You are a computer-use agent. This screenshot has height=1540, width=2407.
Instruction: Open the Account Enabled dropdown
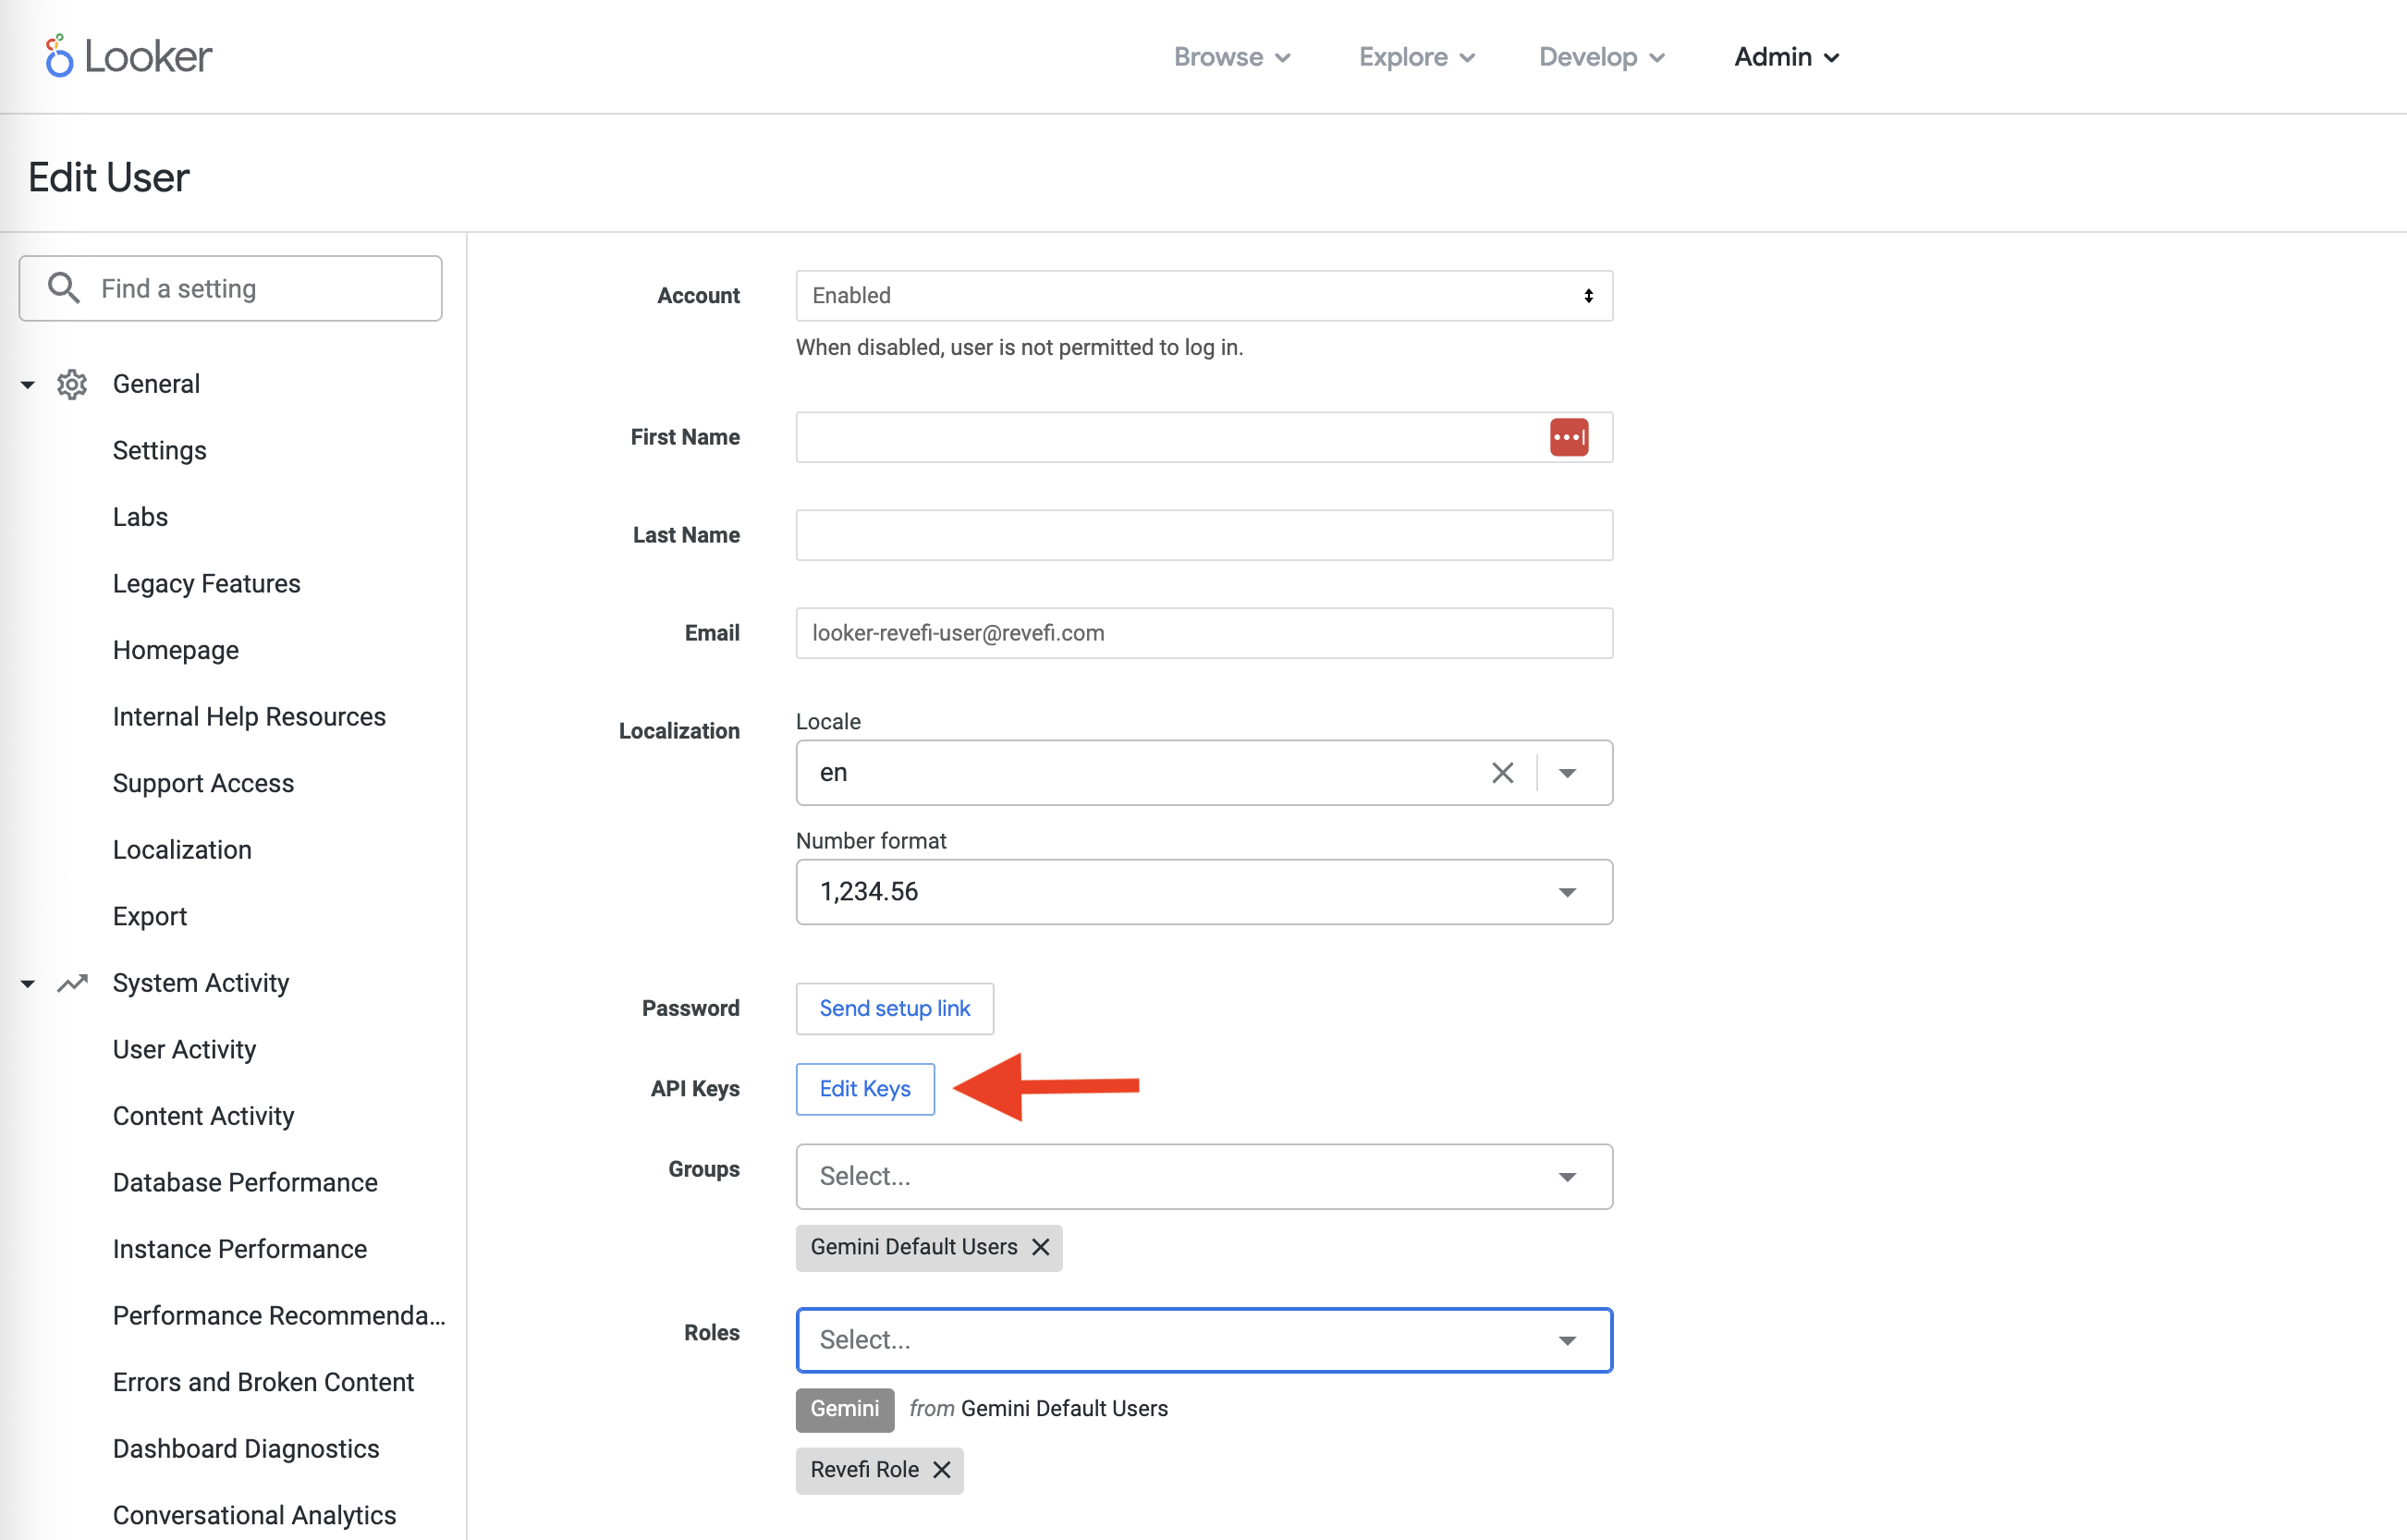1203,296
